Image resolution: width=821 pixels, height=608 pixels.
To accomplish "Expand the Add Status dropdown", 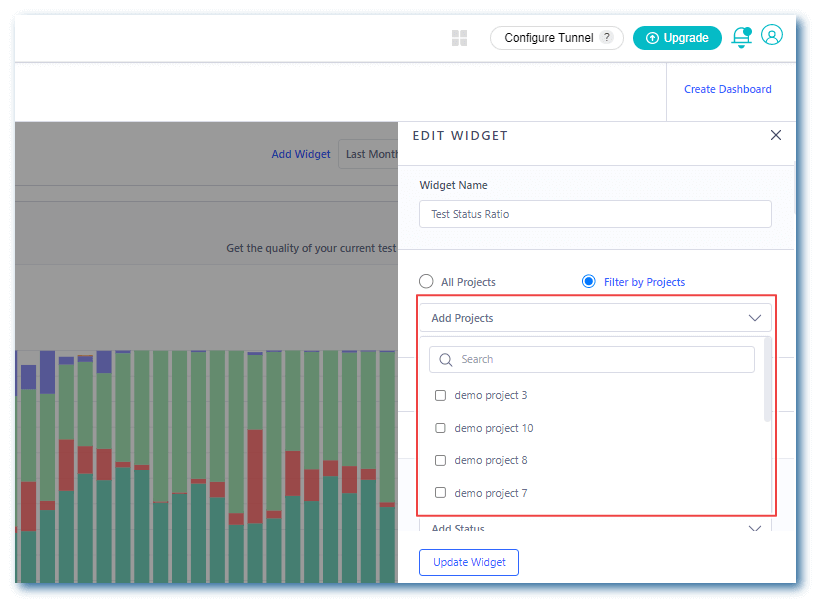I will (x=755, y=528).
